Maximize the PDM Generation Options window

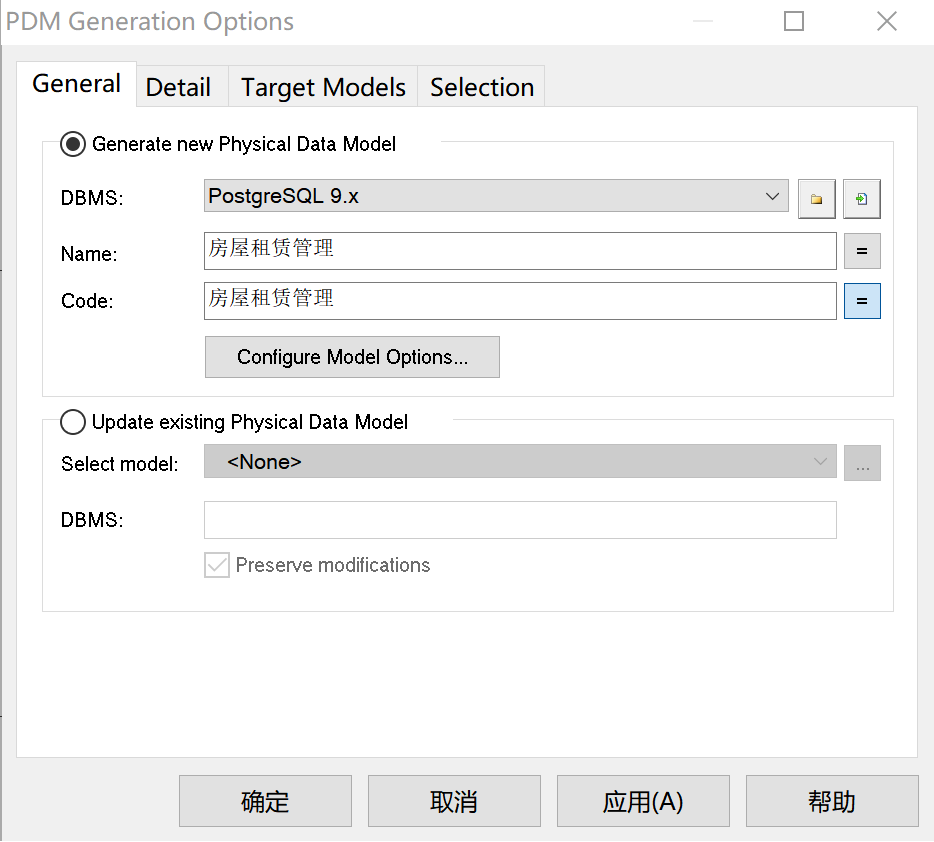[x=794, y=21]
